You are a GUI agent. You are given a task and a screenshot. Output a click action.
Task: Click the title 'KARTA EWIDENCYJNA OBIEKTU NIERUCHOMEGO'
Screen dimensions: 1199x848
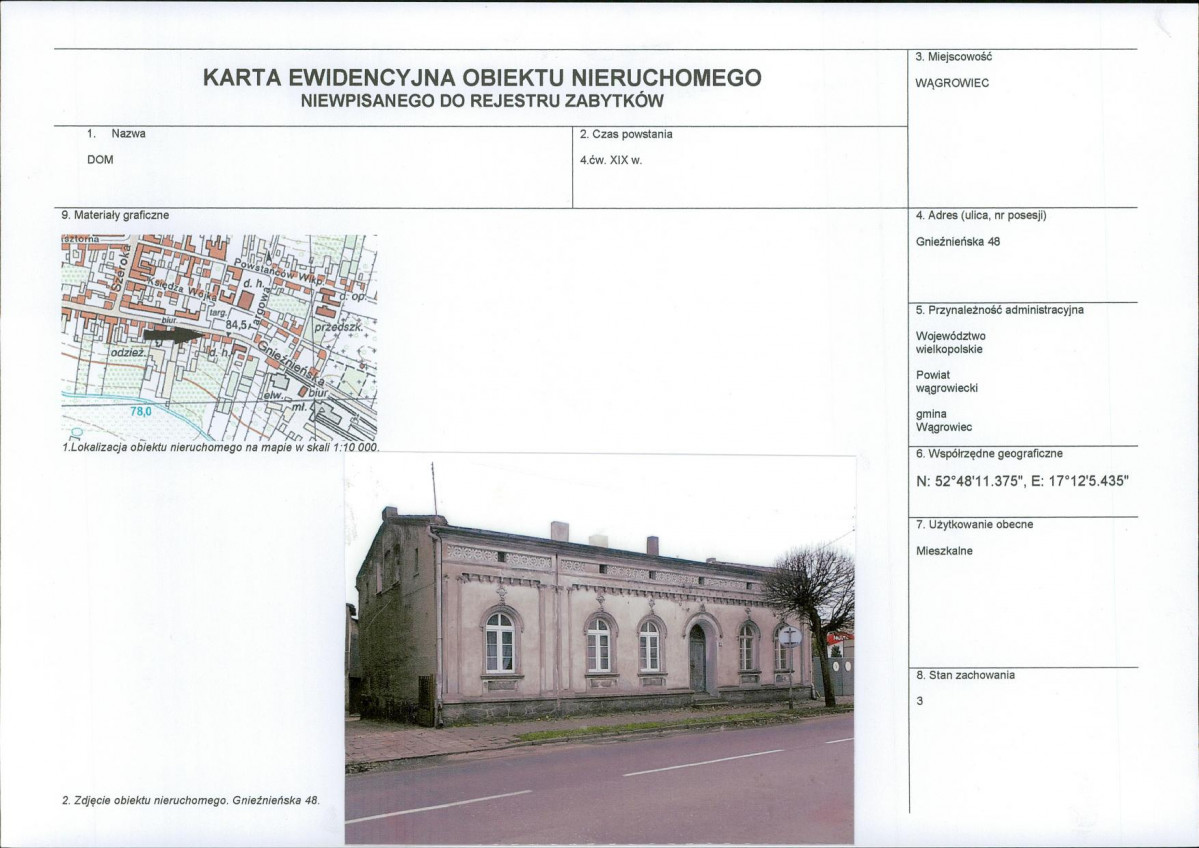pyautogui.click(x=482, y=78)
